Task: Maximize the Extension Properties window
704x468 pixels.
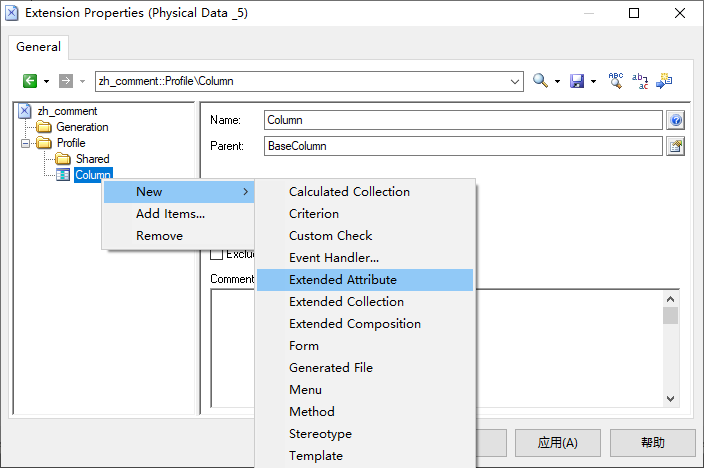Action: [634, 13]
